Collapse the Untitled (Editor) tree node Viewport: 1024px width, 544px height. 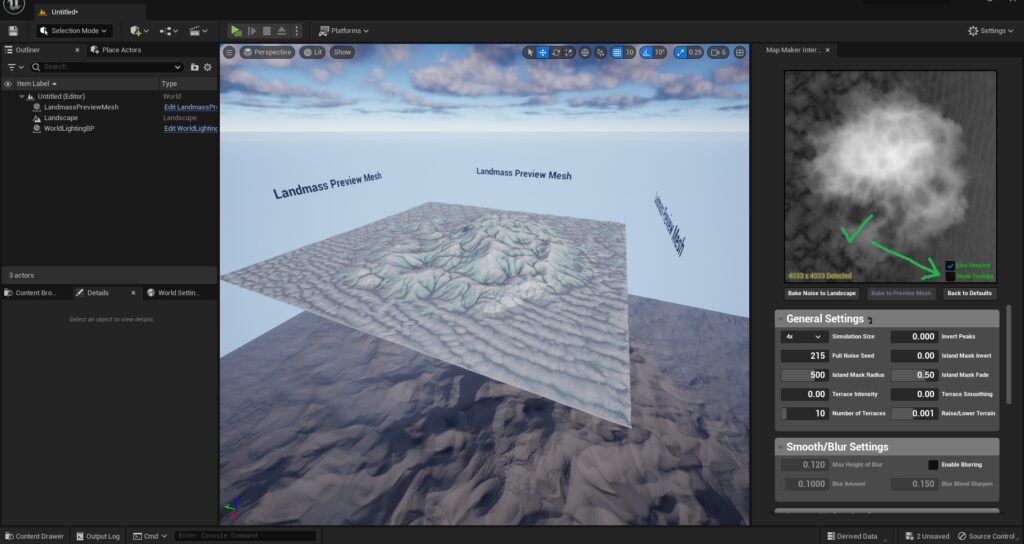(22, 96)
